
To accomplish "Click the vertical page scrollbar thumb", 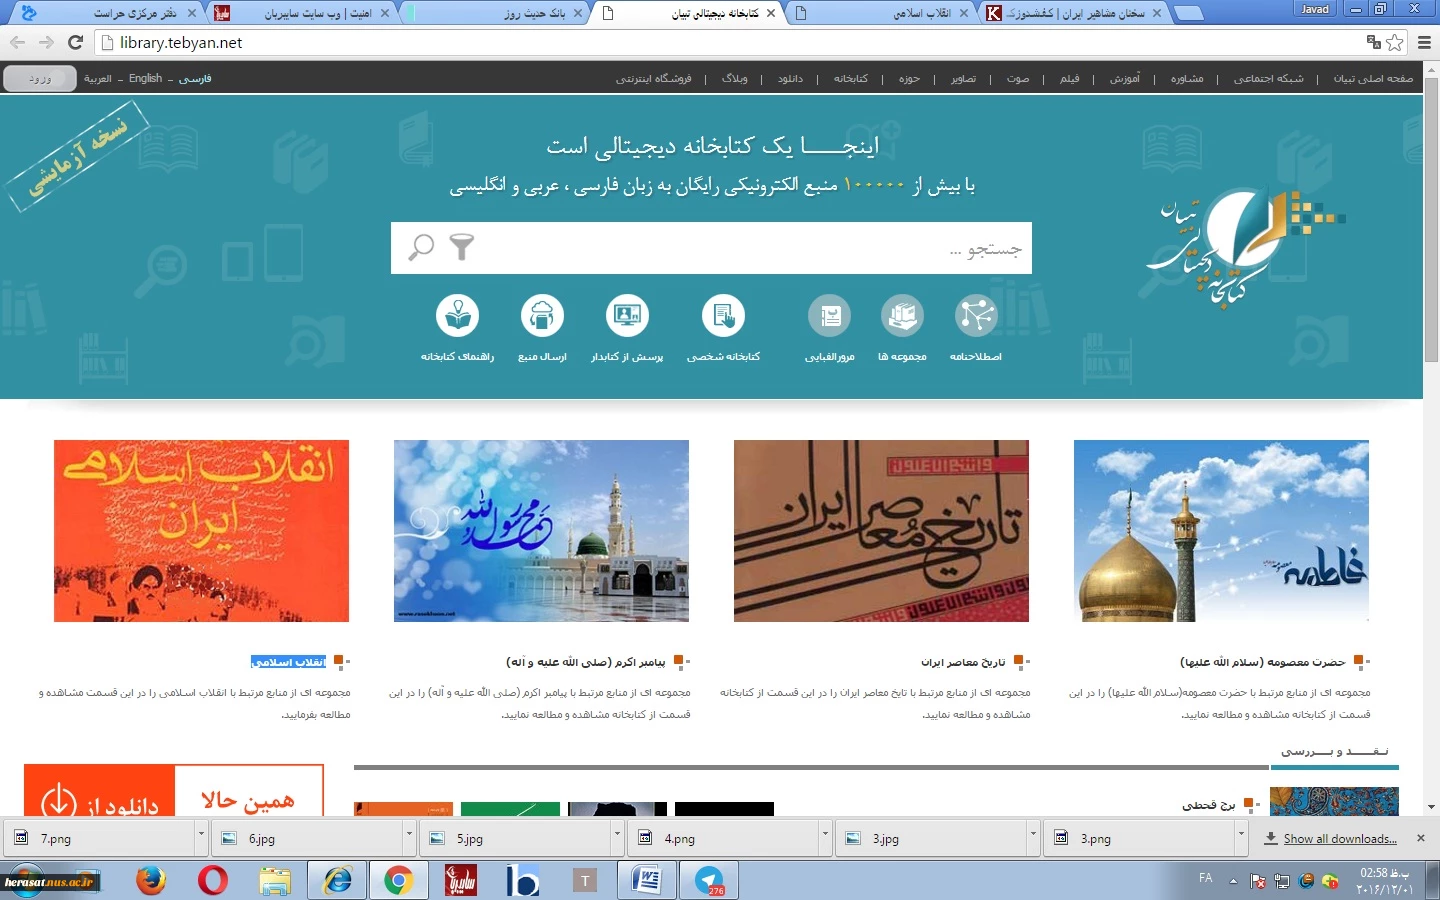I will click(1431, 220).
